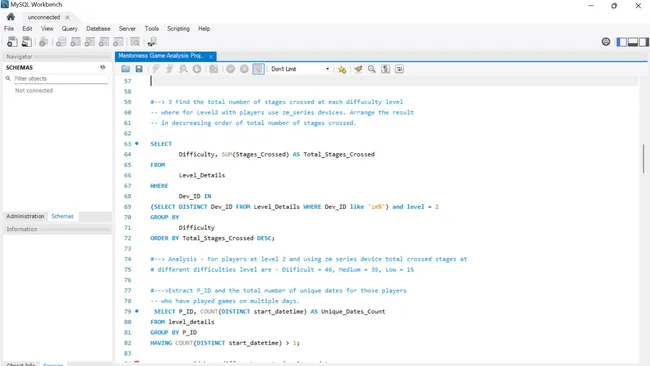
Task: Open a SQL script file in editor
Action: (125, 69)
